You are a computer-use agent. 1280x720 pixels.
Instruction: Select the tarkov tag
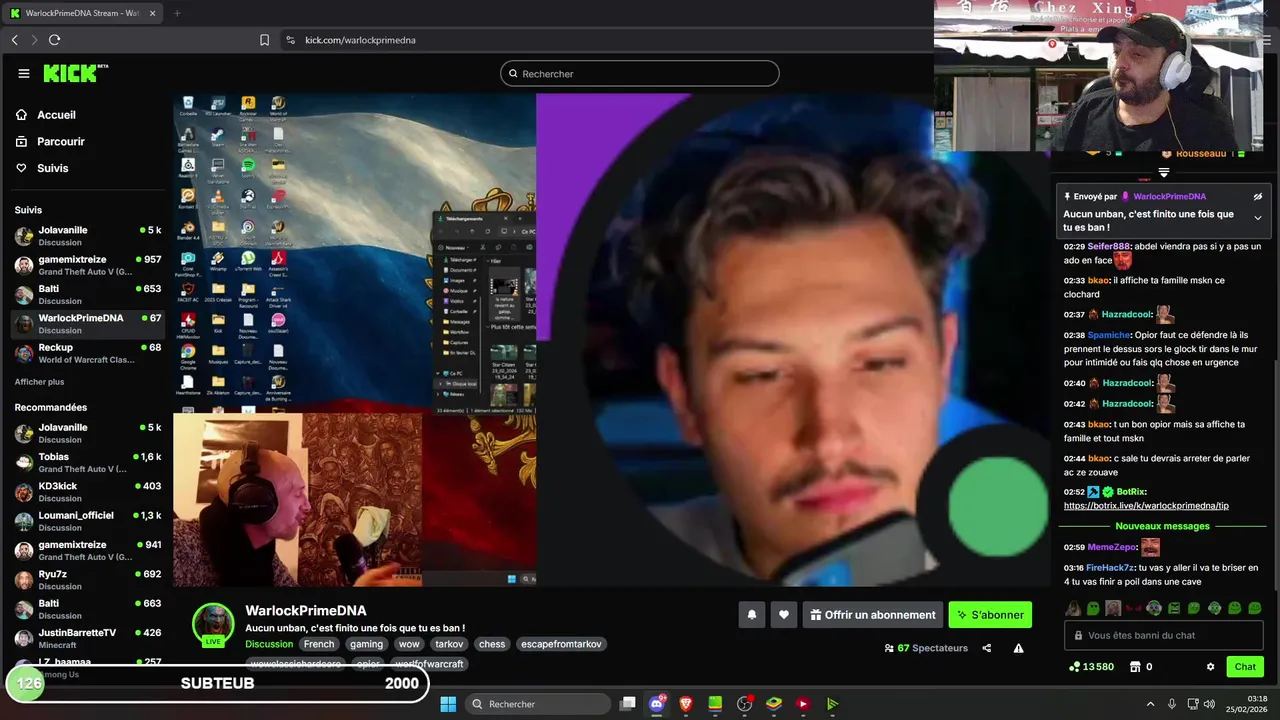(x=449, y=644)
